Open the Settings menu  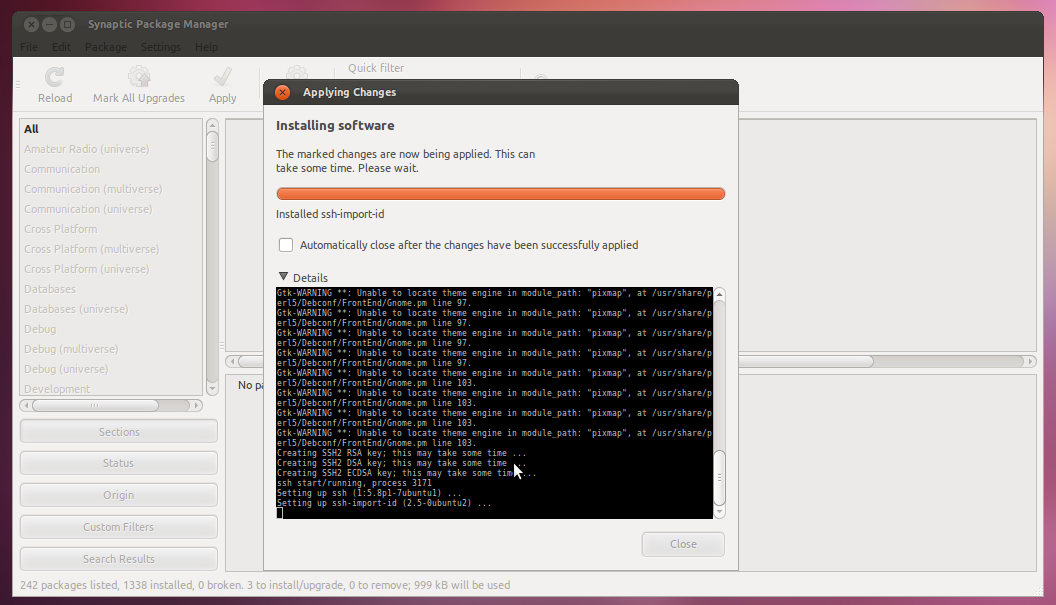coord(160,46)
